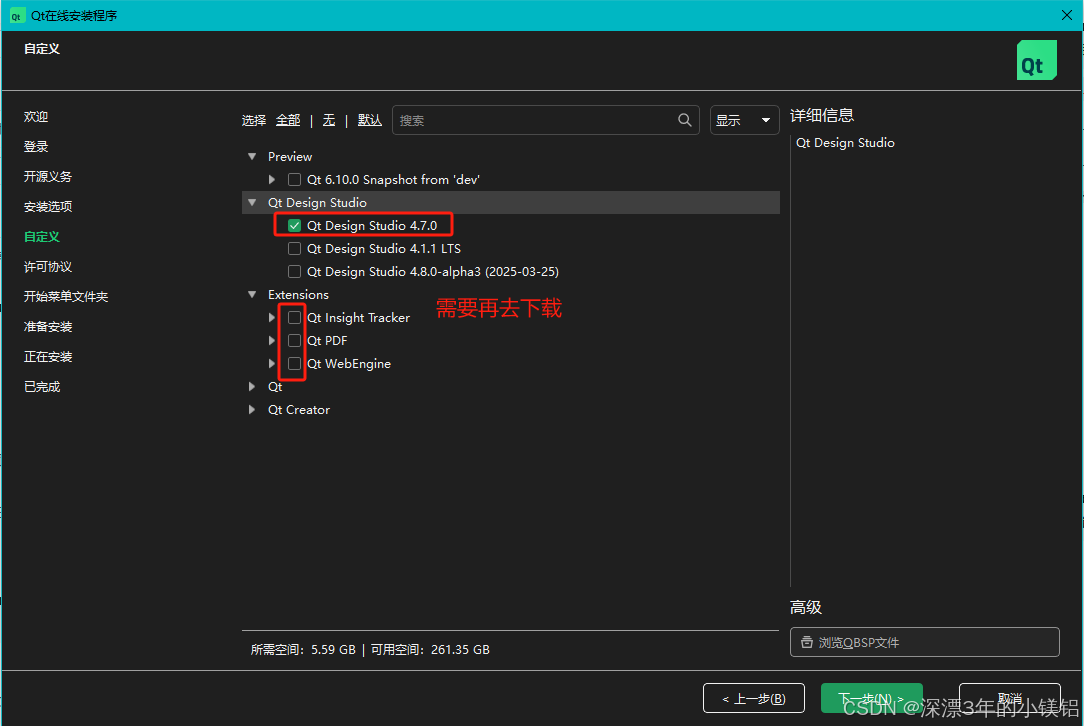Enable the Qt WebEngine checkbox
This screenshot has height=726, width=1084.
pyautogui.click(x=295, y=364)
